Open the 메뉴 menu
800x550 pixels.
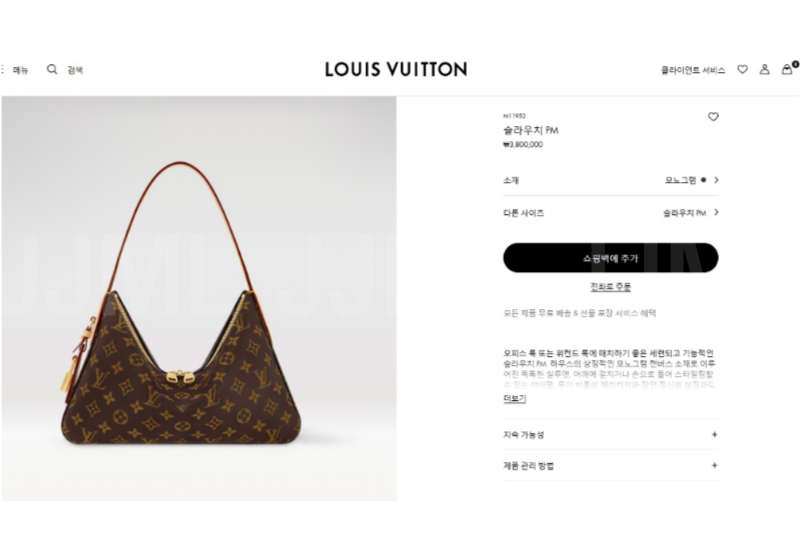pyautogui.click(x=20, y=70)
